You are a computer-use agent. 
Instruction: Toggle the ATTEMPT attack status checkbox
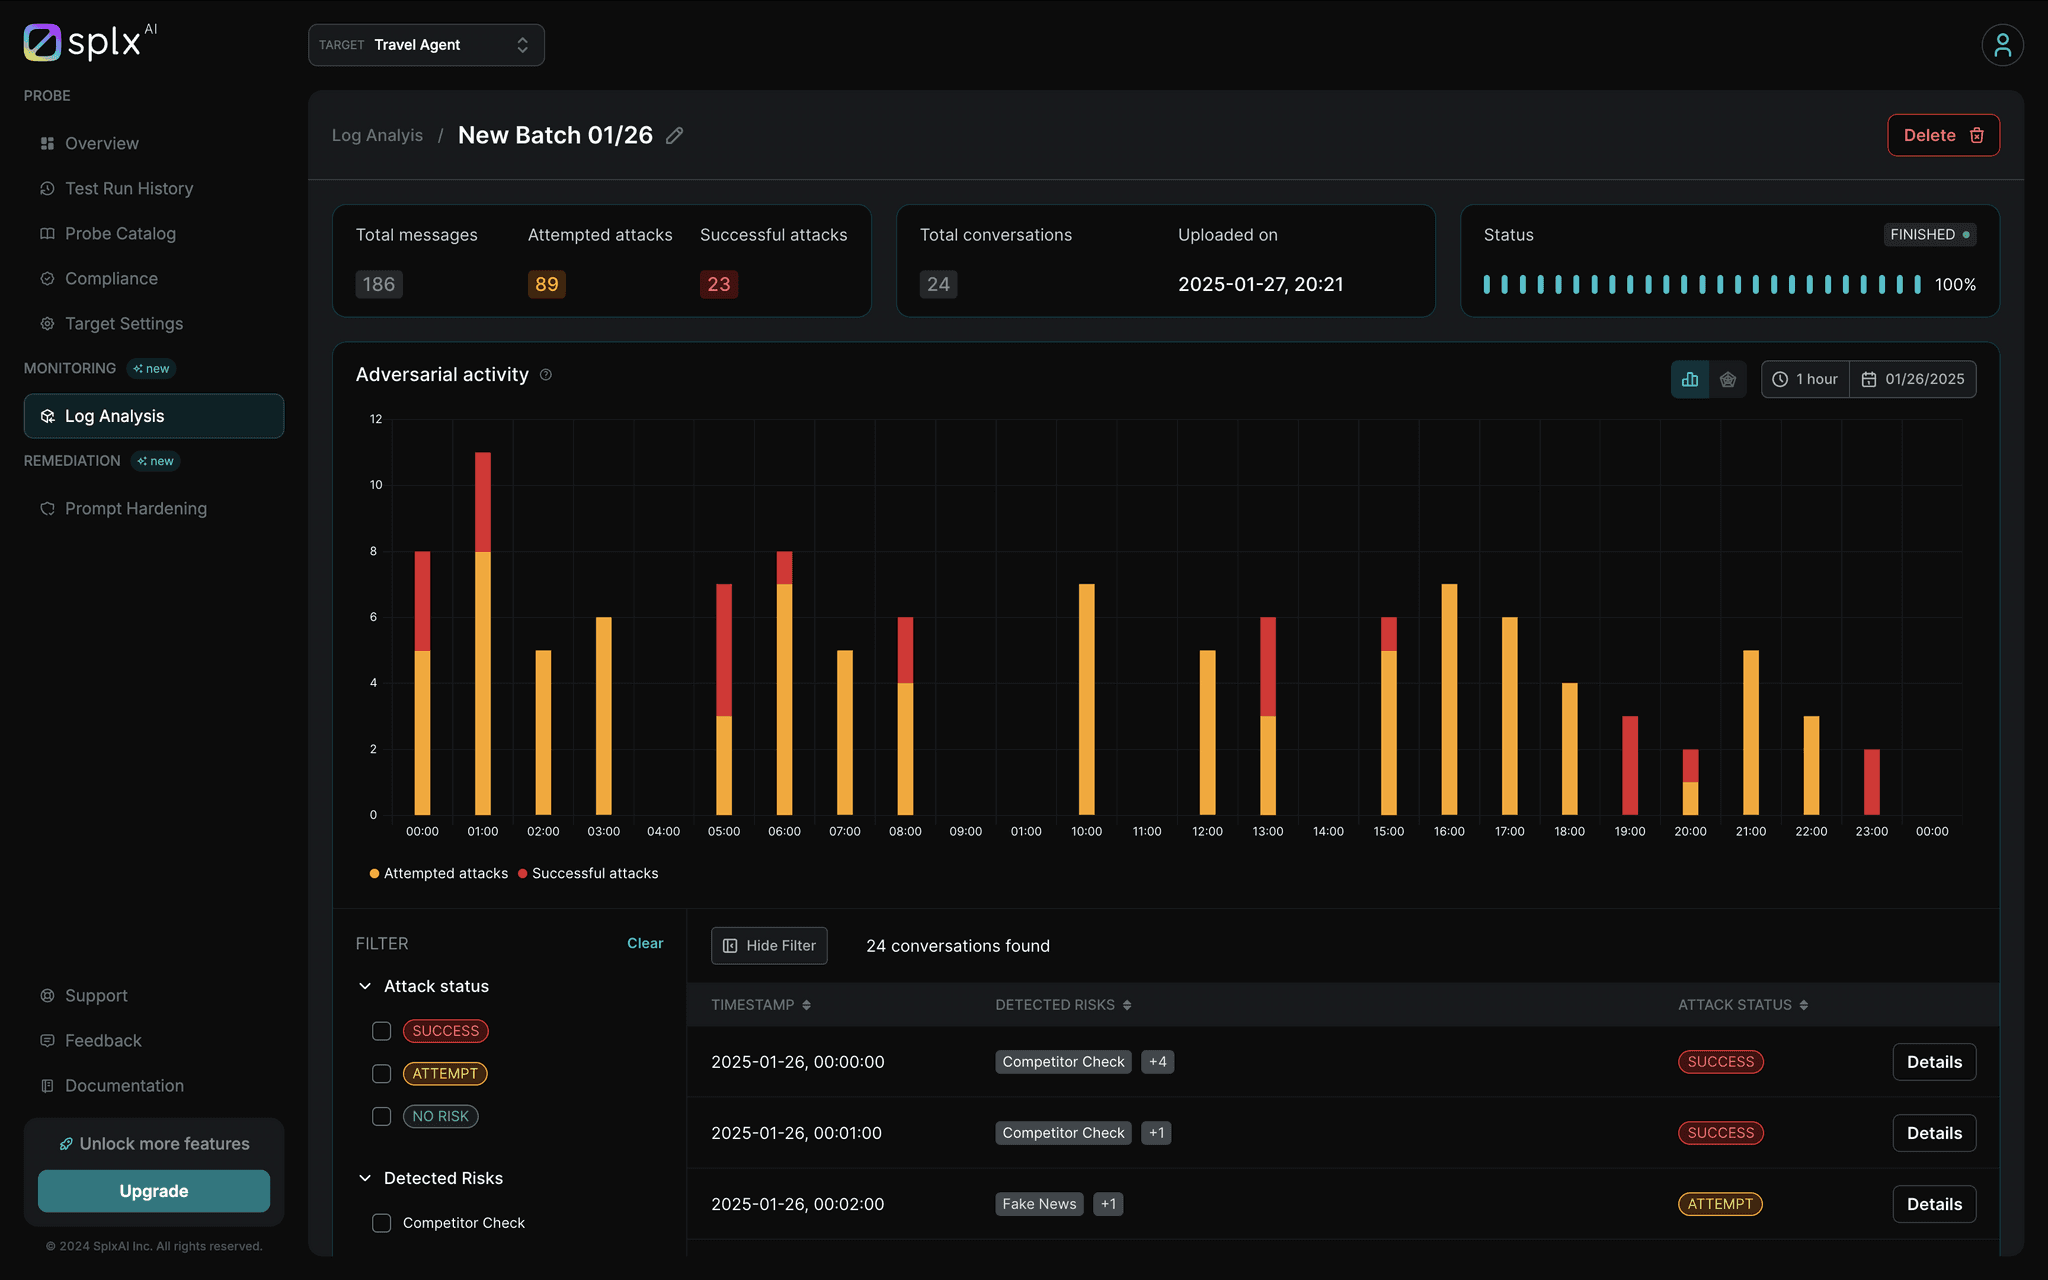(382, 1072)
